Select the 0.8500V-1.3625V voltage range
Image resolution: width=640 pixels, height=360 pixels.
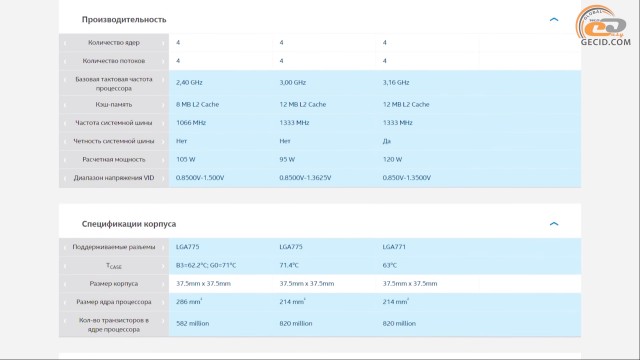coord(305,178)
